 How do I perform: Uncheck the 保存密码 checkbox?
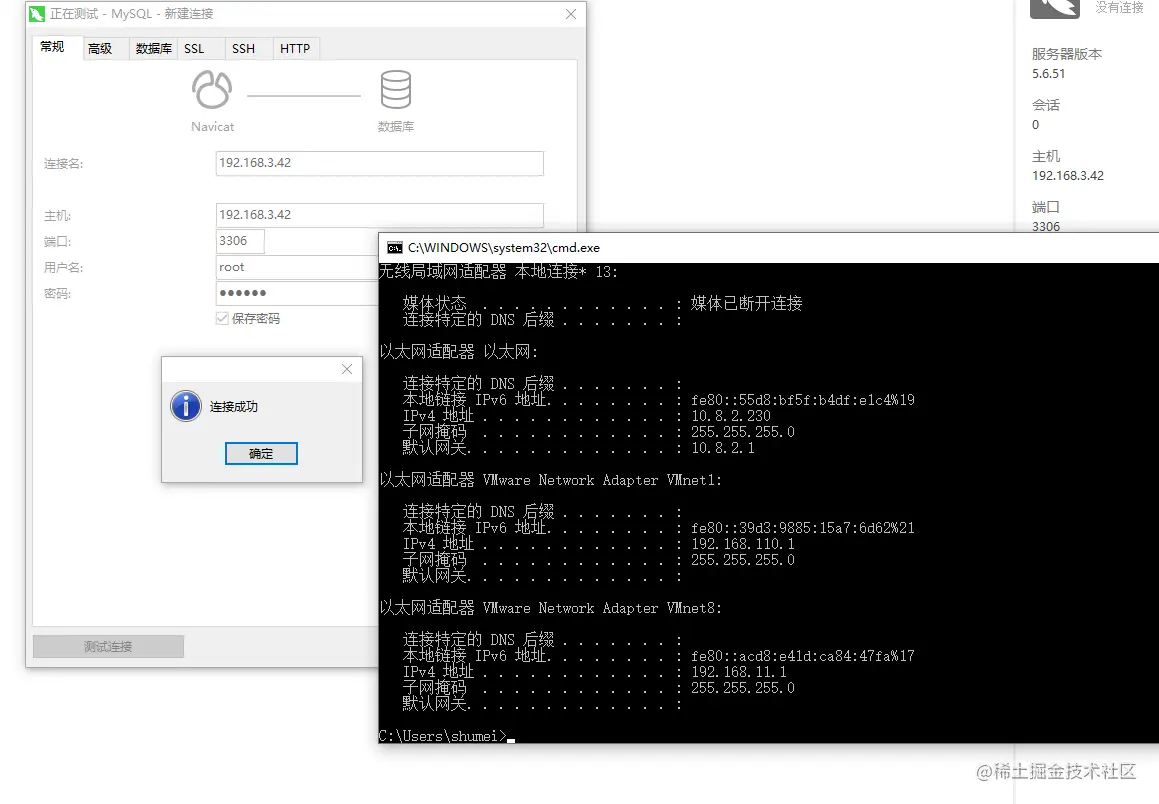pos(222,318)
